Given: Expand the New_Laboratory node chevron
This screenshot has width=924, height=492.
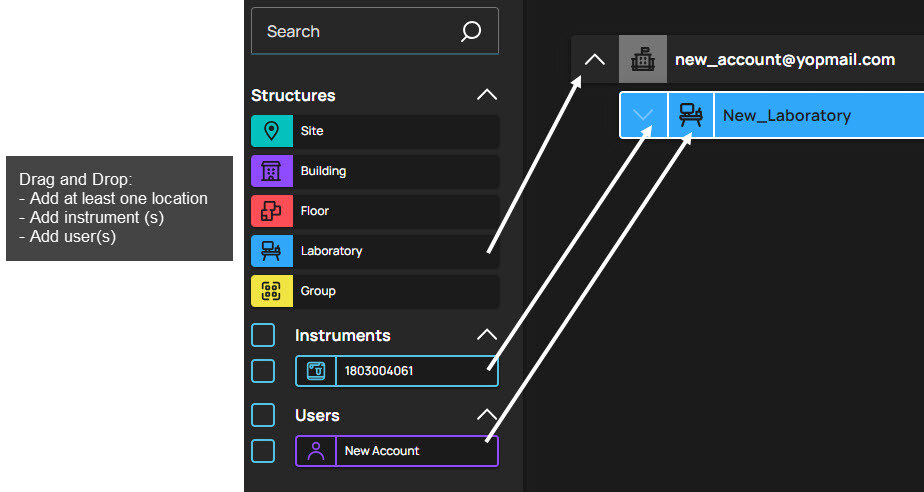Looking at the screenshot, I should [x=644, y=115].
